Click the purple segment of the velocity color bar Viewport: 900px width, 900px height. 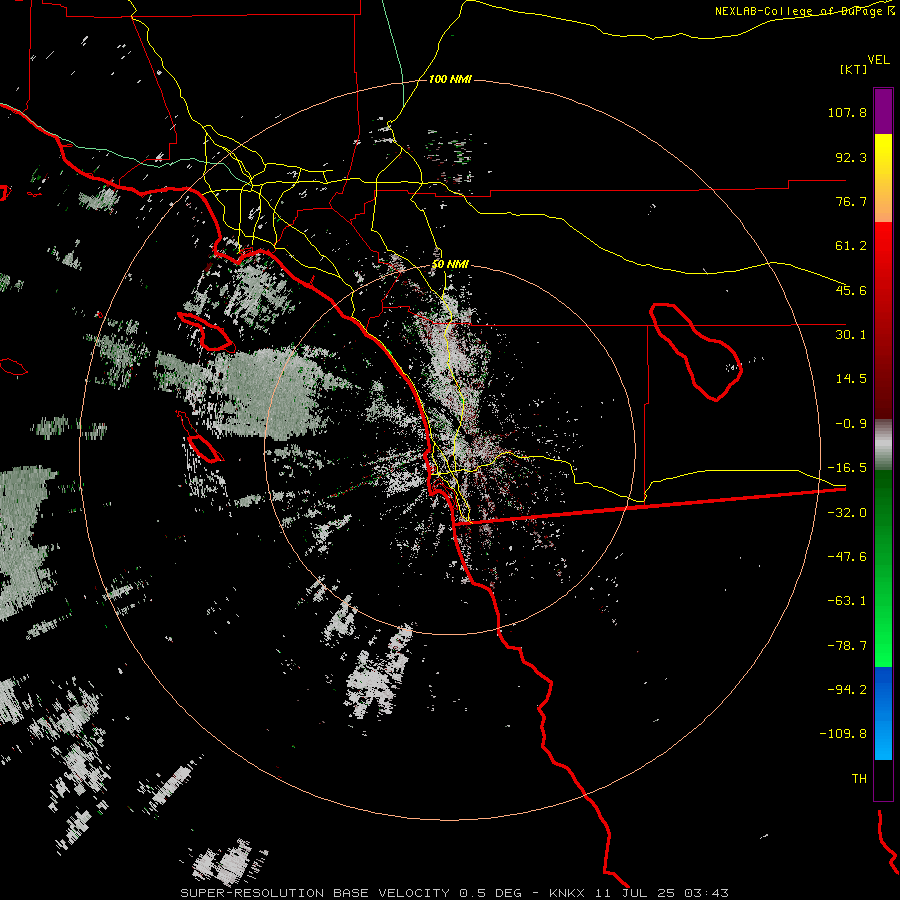click(883, 111)
